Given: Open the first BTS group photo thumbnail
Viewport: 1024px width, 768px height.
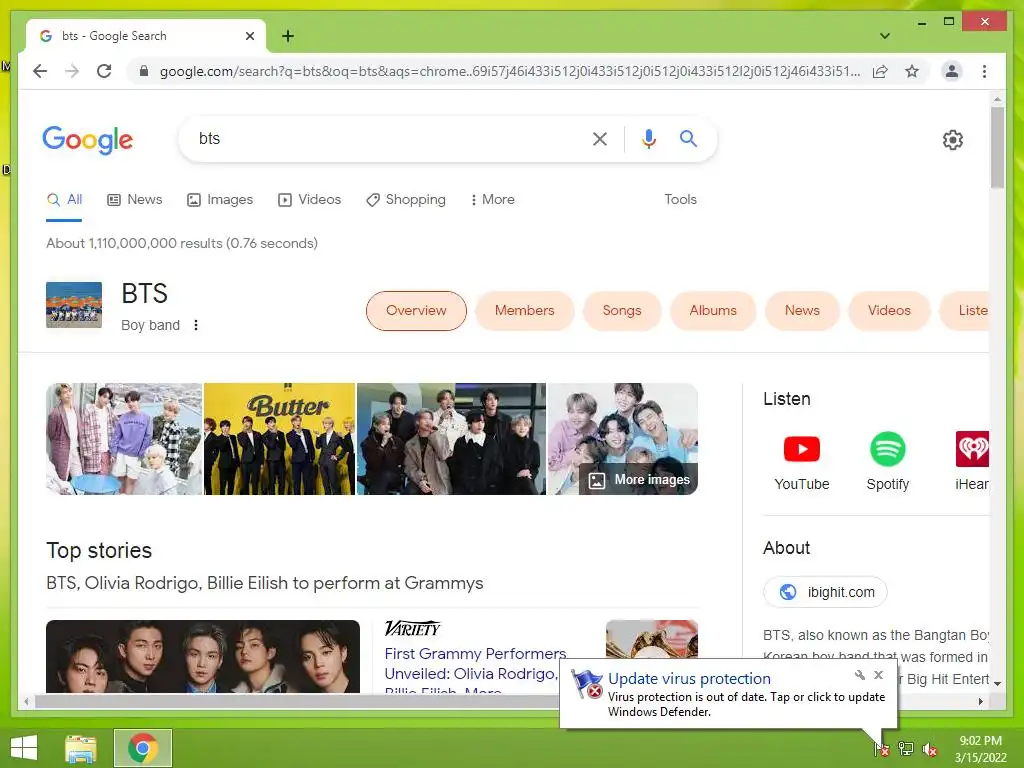Looking at the screenshot, I should coord(124,439).
